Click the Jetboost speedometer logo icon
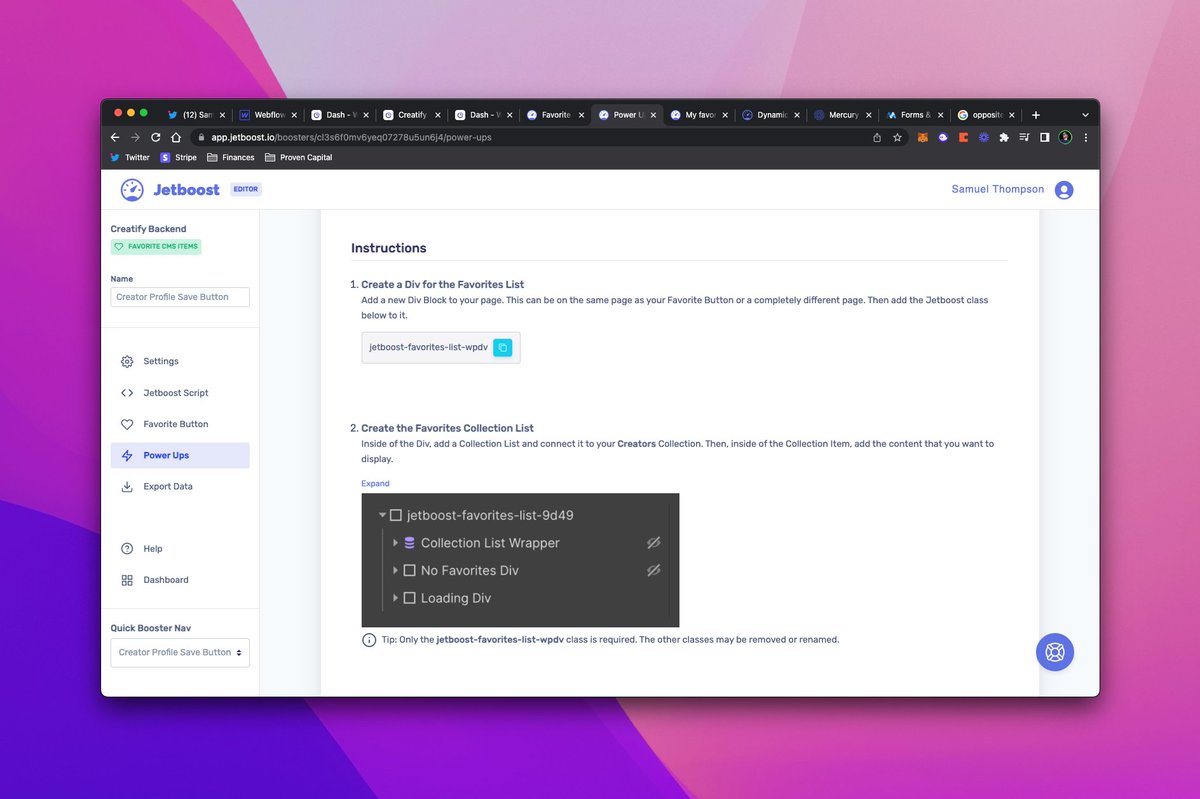This screenshot has width=1200, height=799. [132, 190]
